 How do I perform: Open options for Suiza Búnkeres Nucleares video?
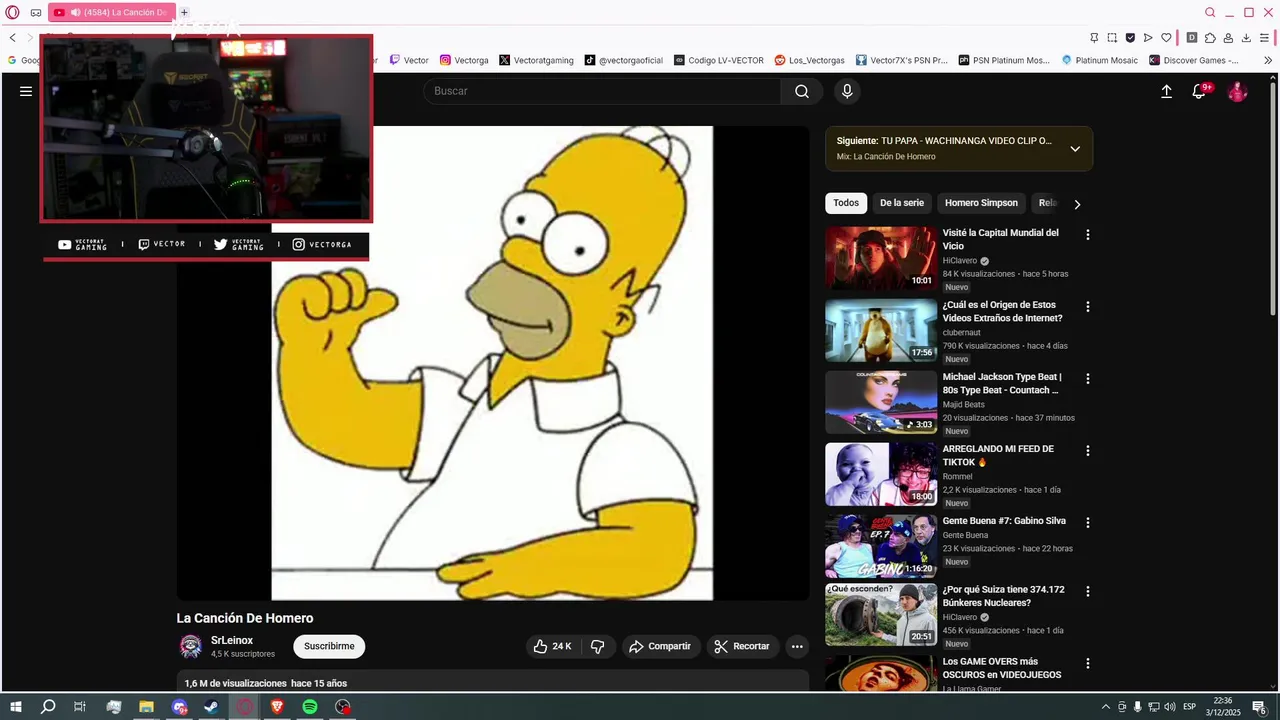point(1088,592)
